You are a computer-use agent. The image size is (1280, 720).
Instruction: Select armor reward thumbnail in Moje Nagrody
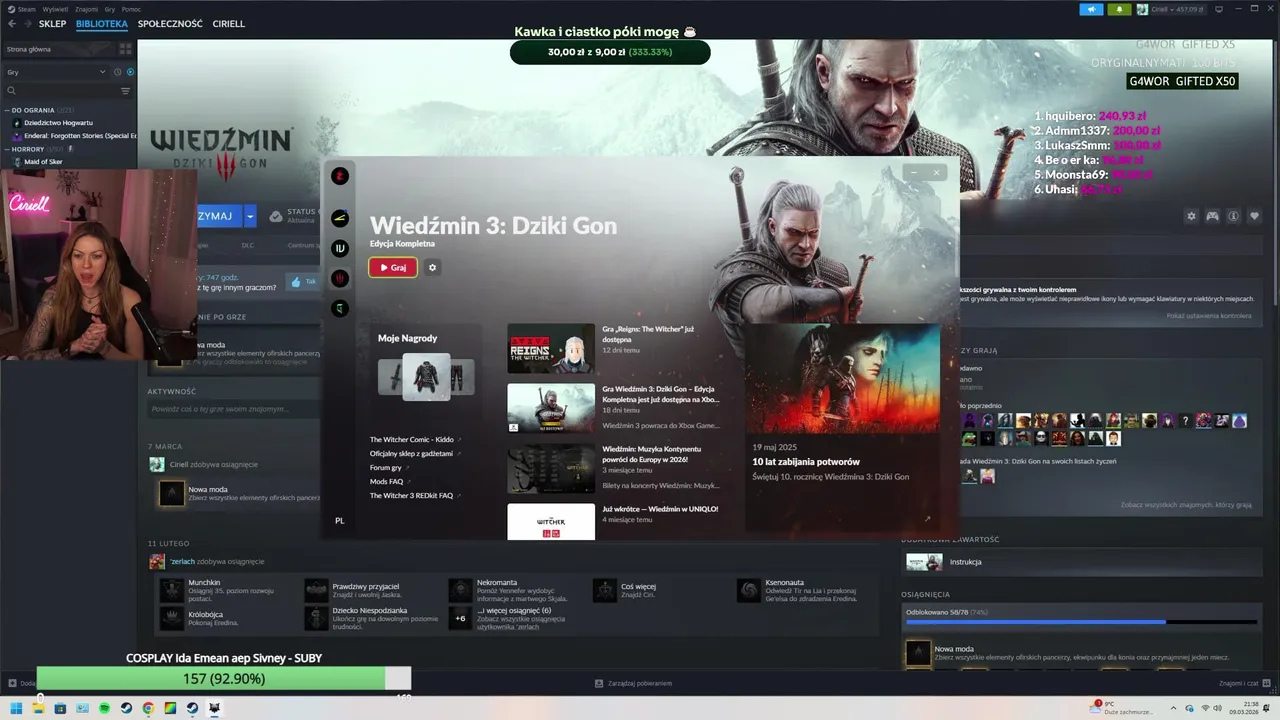[426, 377]
